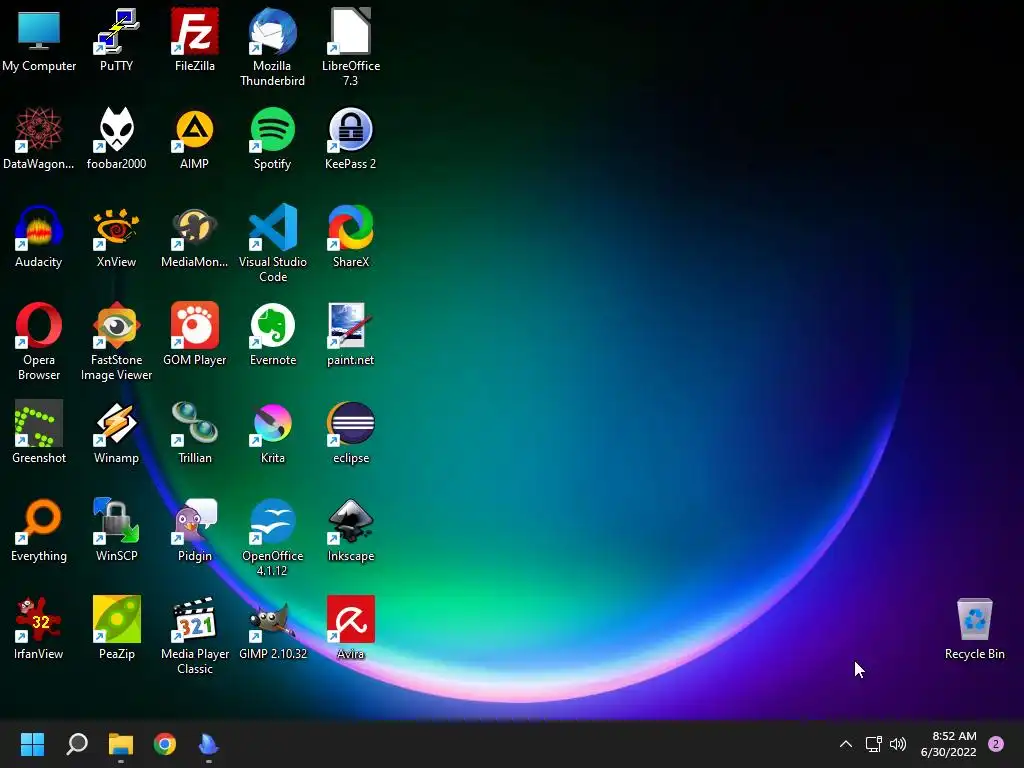This screenshot has width=1024, height=768.
Task: Select the Evernote desktop shortcut
Action: (x=272, y=334)
